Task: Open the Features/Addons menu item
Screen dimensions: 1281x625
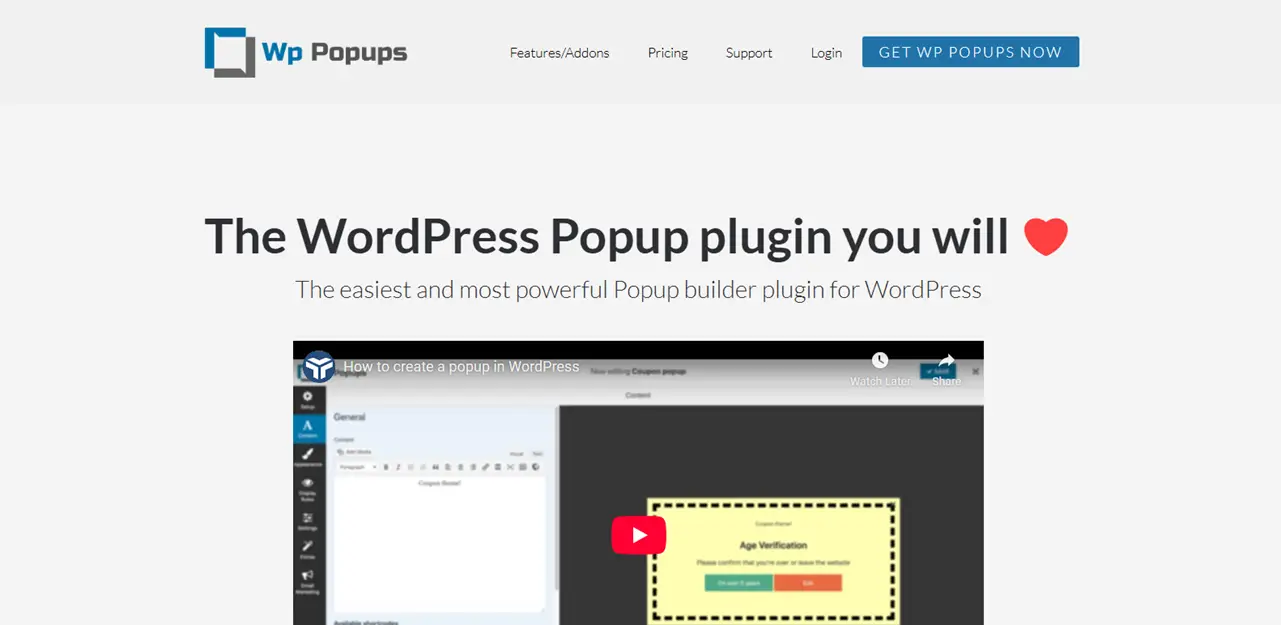Action: 559,53
